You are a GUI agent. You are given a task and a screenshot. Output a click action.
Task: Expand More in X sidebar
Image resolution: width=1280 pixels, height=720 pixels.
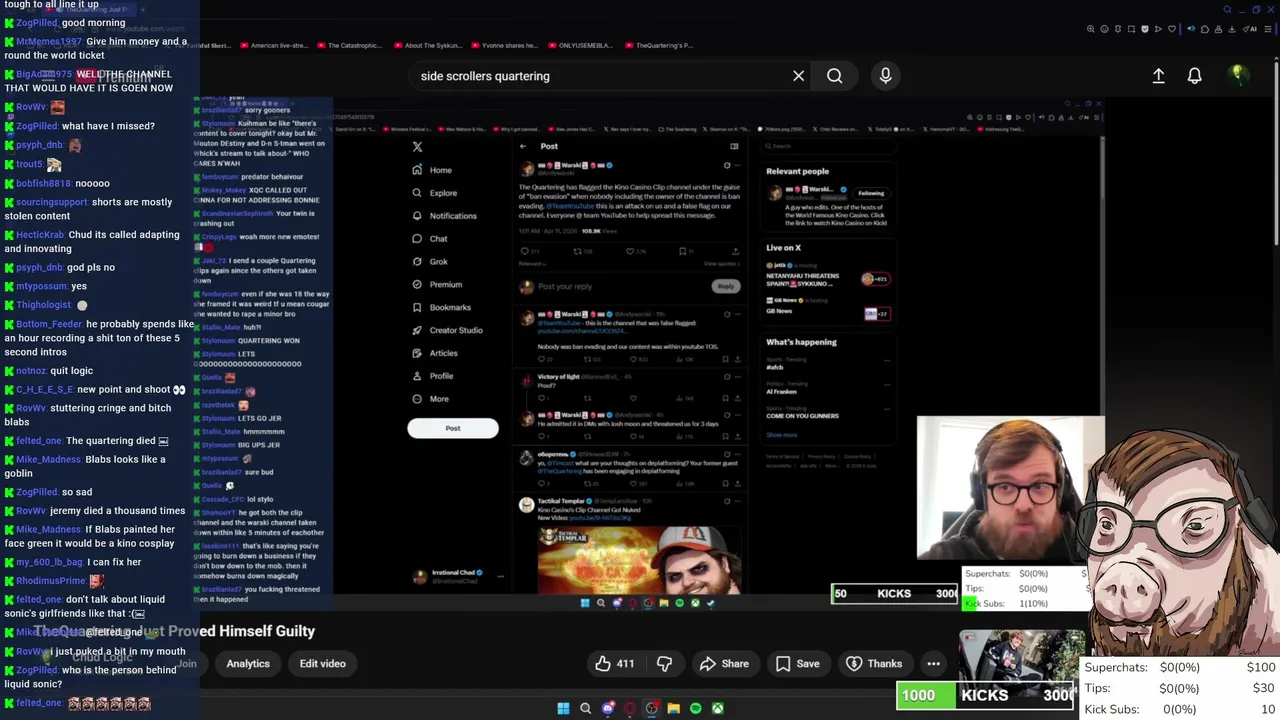point(431,399)
